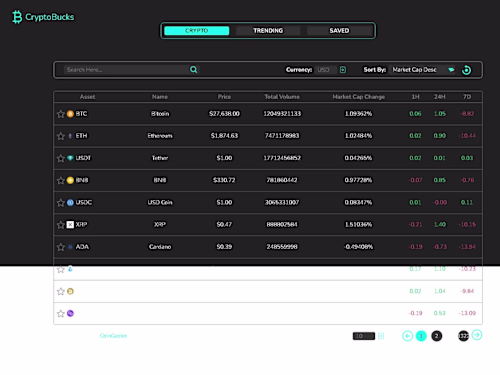Click the Market Cap Change column header

click(359, 97)
